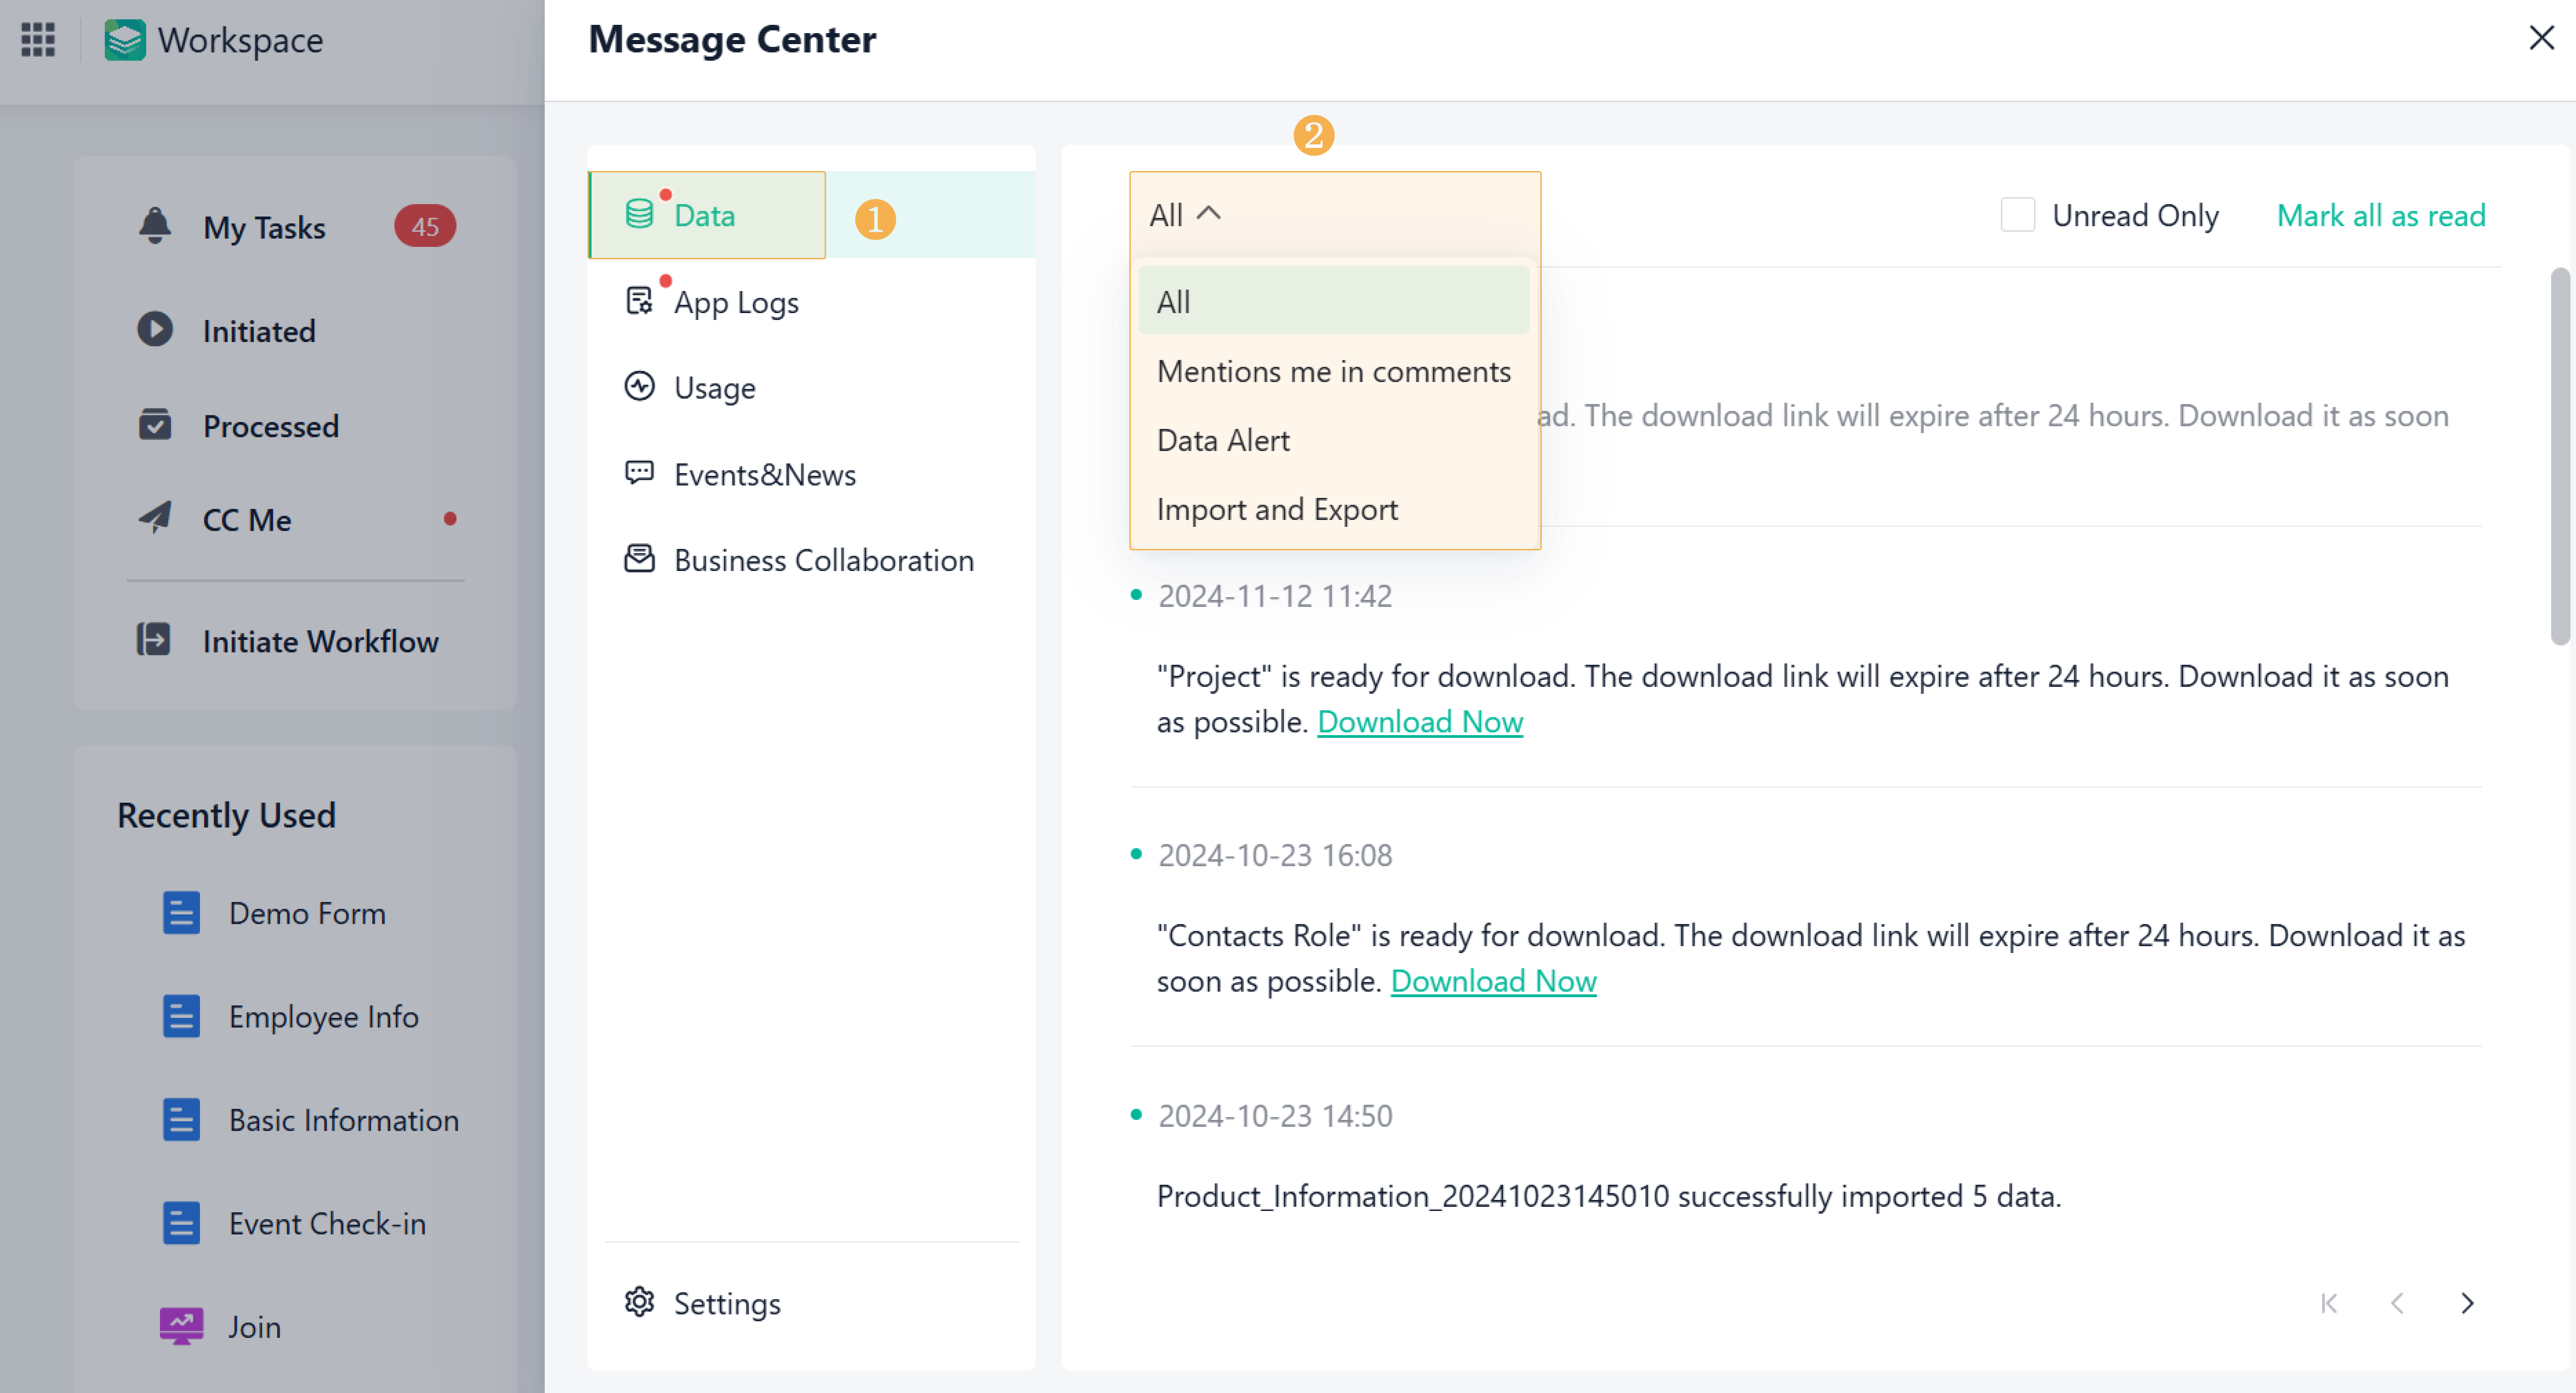Screen dimensions: 2576x1393
Task: Select All in the filter list
Action: (x=1333, y=301)
